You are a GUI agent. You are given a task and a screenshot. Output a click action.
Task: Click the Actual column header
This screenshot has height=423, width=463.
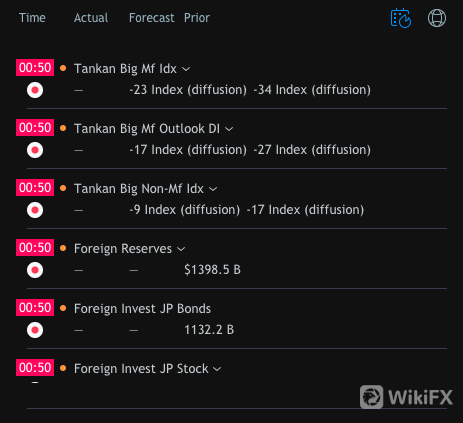pyautogui.click(x=91, y=18)
